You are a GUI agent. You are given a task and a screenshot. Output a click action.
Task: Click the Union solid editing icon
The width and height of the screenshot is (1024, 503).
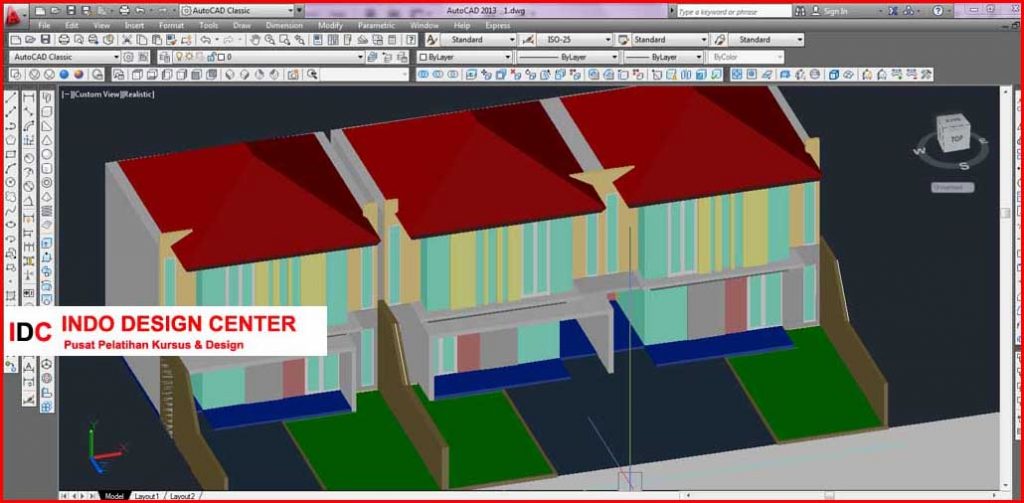coord(423,74)
